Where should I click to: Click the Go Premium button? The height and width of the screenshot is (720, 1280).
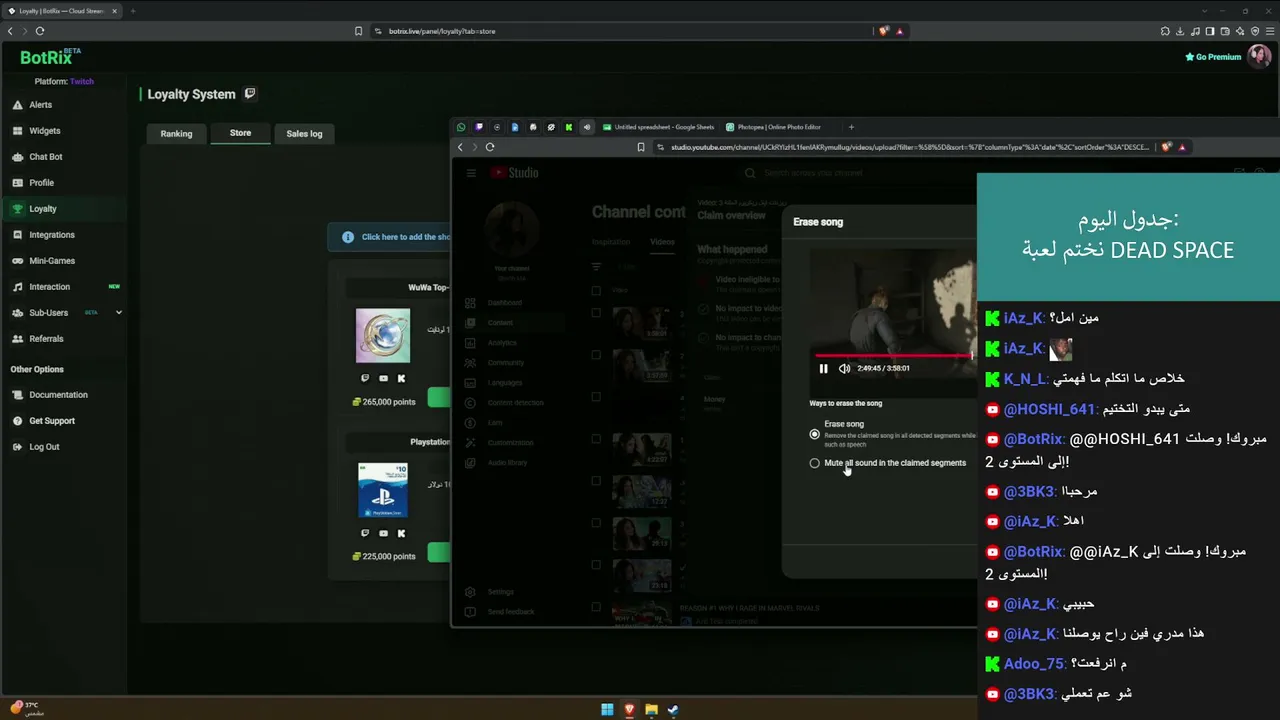point(1213,57)
